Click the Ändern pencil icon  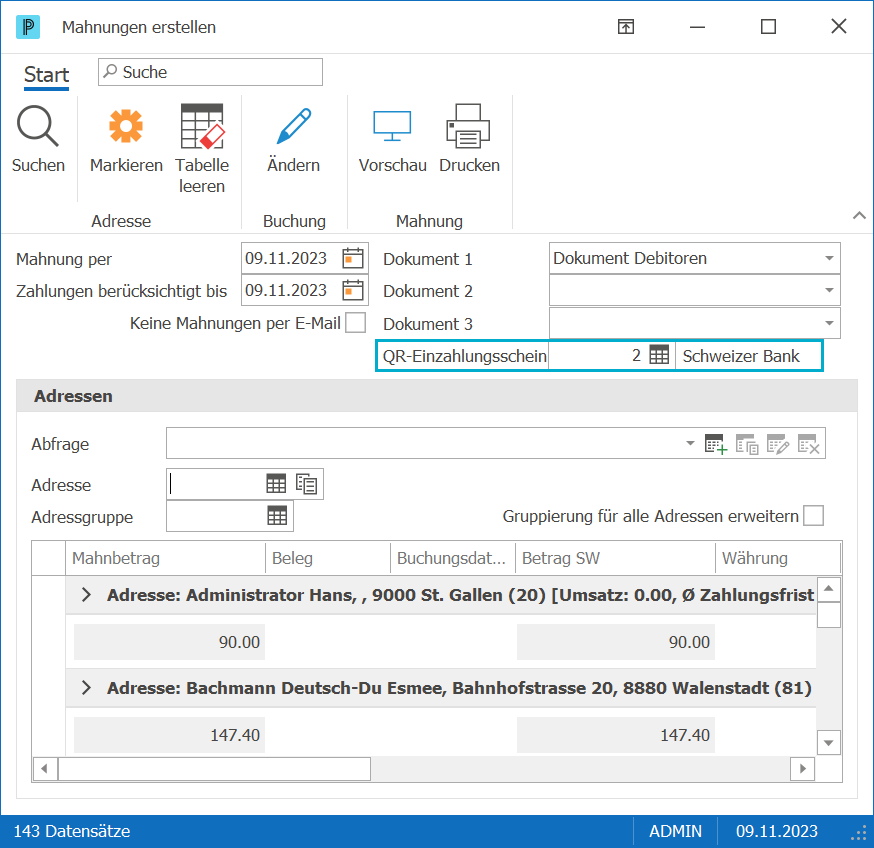click(294, 126)
